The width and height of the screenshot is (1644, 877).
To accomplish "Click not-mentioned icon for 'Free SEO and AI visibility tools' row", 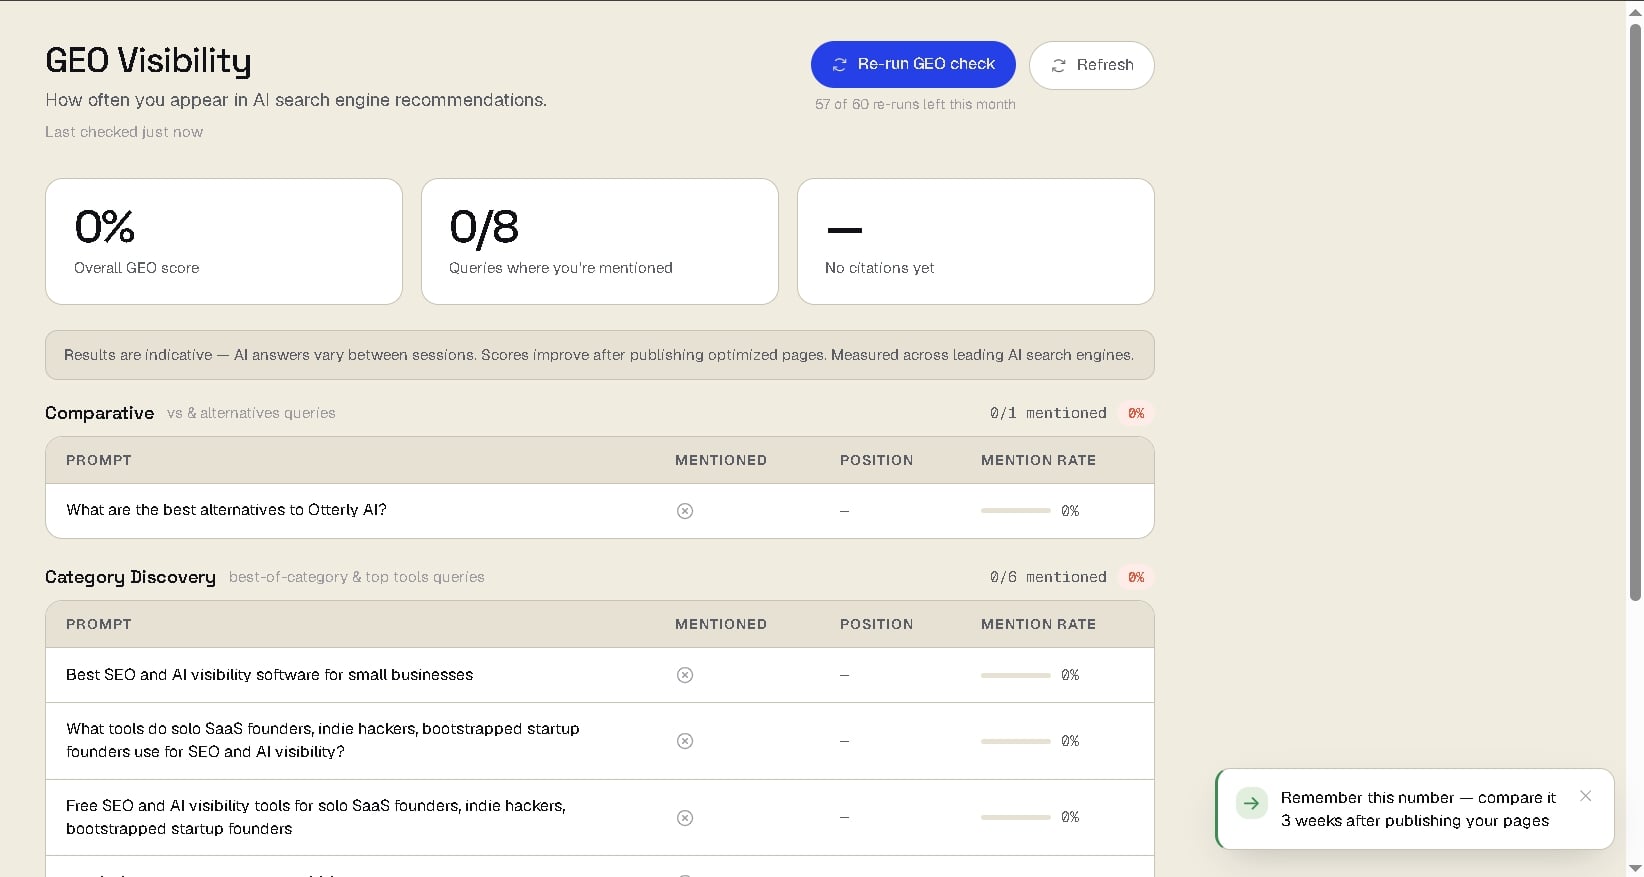I will [x=685, y=818].
